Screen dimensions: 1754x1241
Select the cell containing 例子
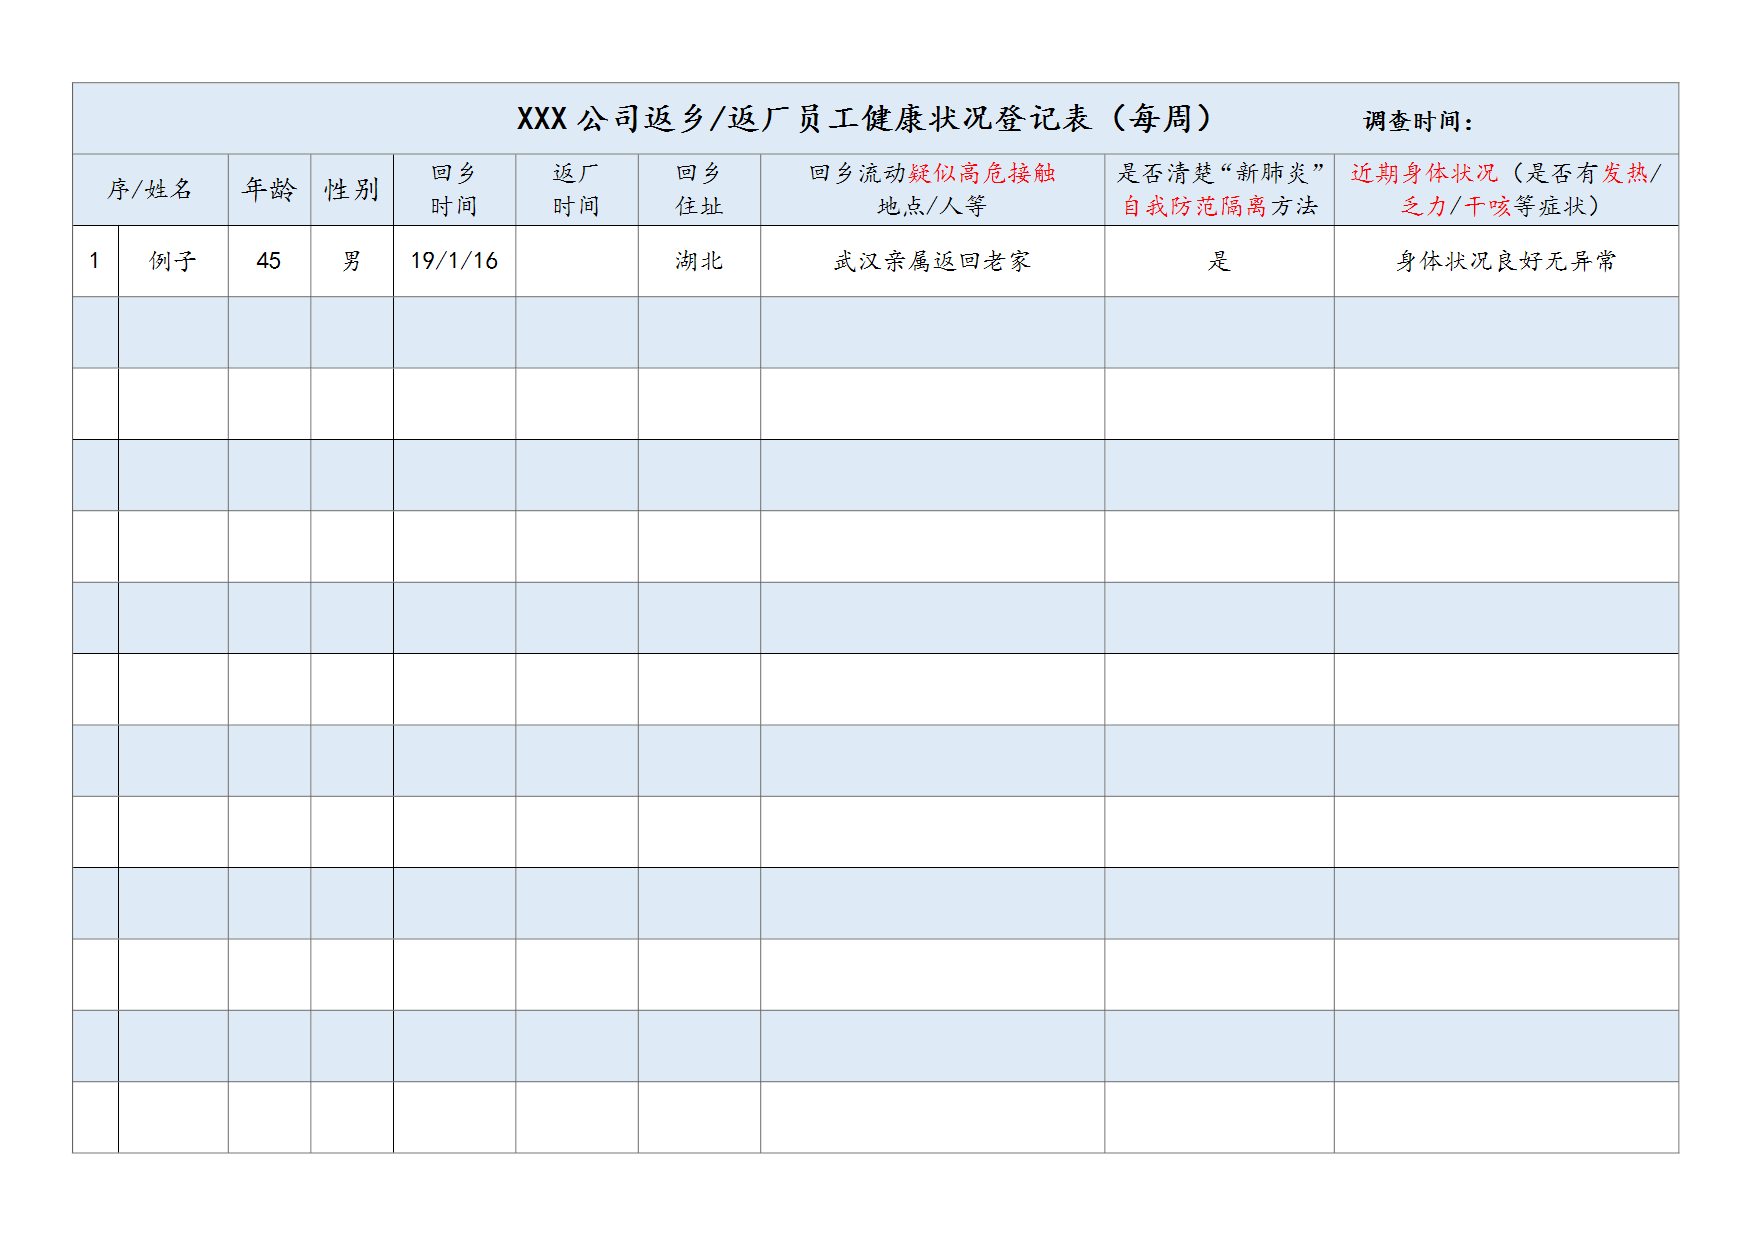point(173,261)
